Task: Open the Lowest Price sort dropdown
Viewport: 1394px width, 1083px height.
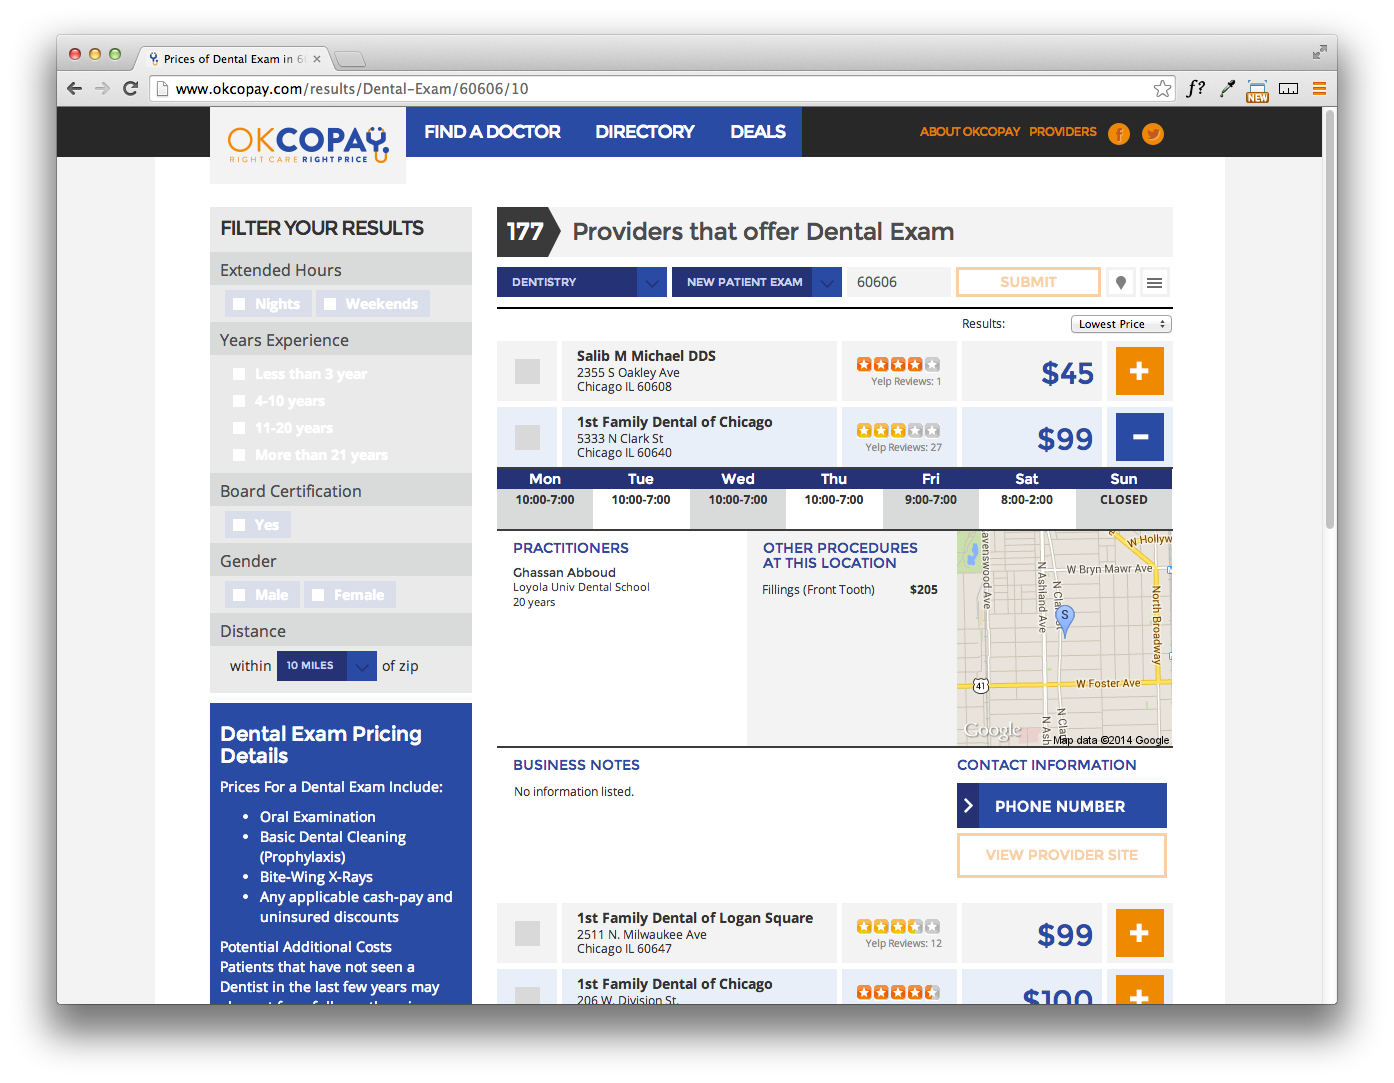Action: 1121,324
